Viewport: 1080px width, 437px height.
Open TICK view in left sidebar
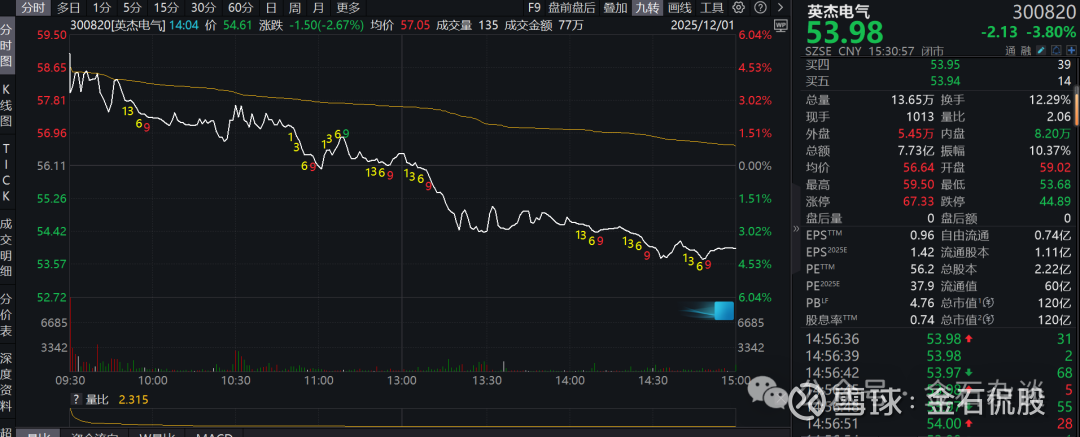tap(6, 172)
